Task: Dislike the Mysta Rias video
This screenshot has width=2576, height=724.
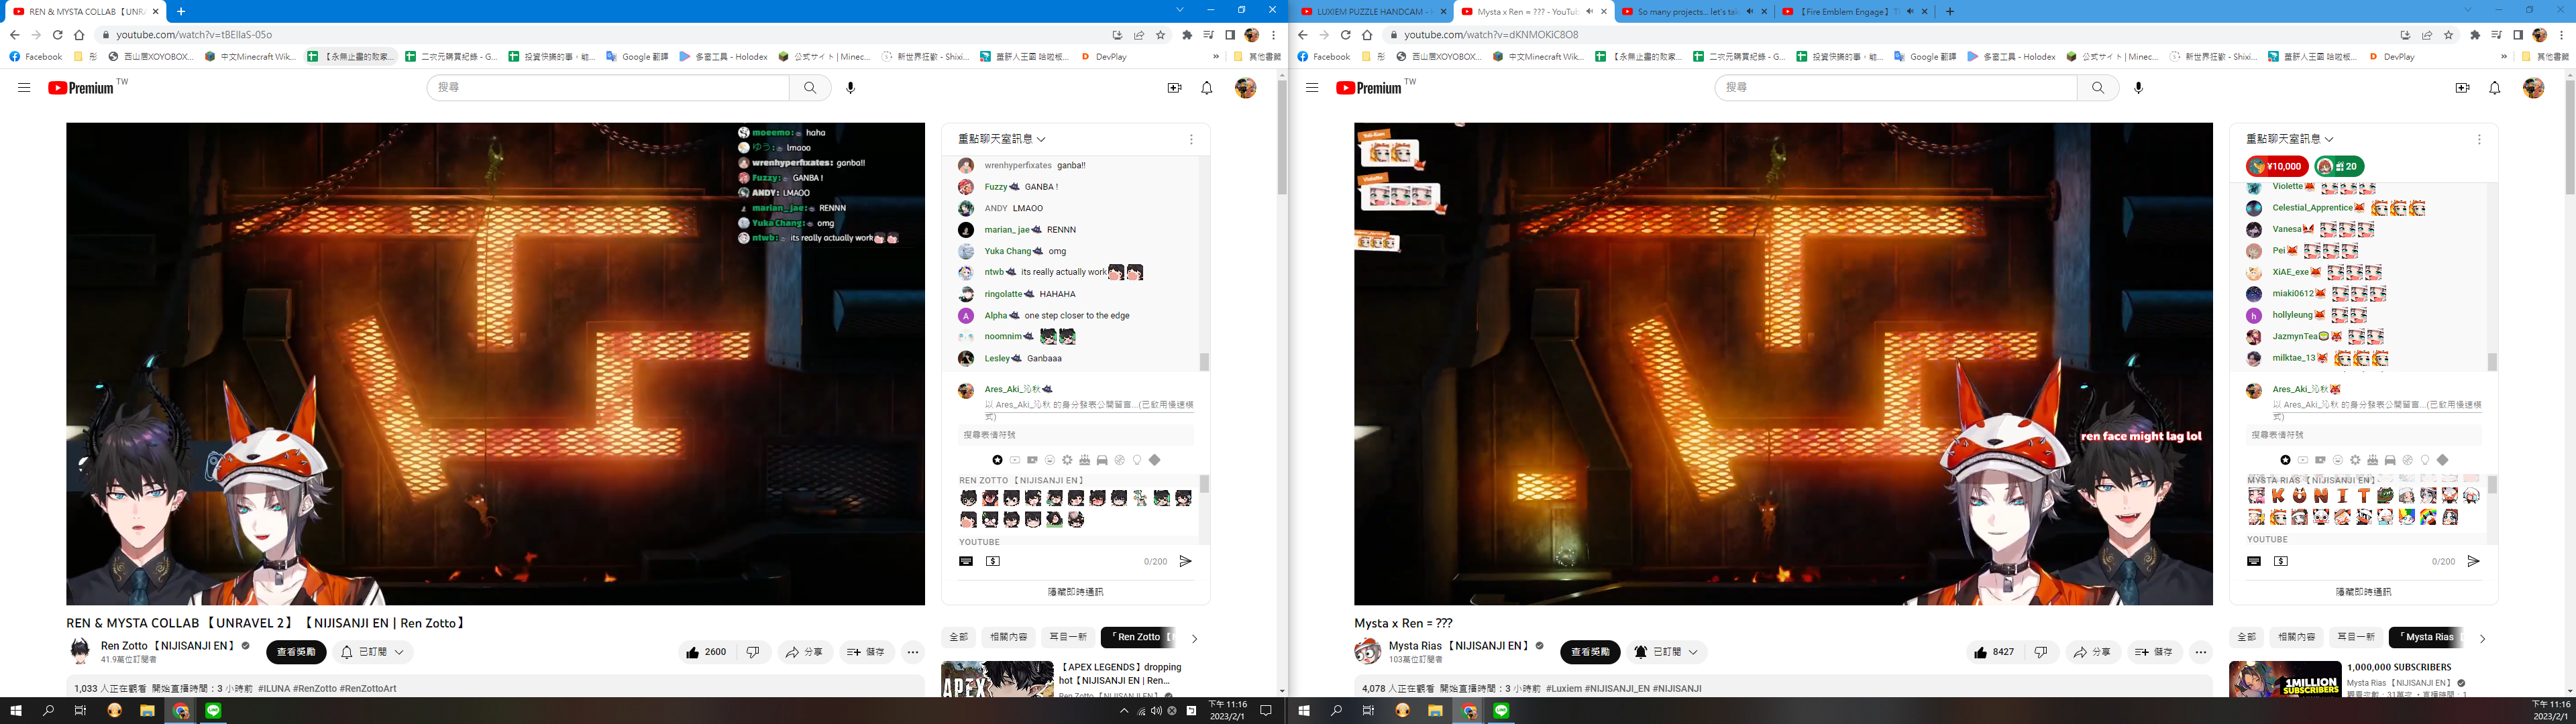Action: pyautogui.click(x=2041, y=652)
